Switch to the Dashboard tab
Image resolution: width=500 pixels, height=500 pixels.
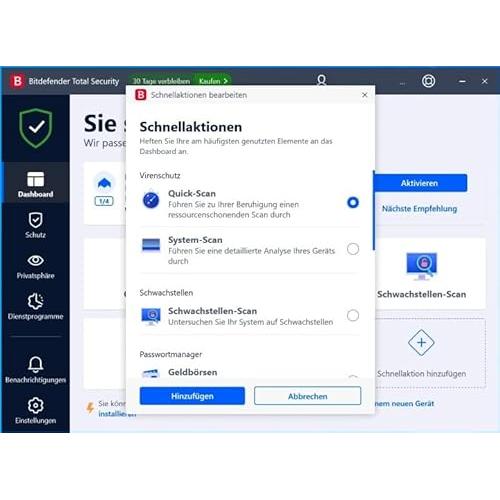(35, 184)
